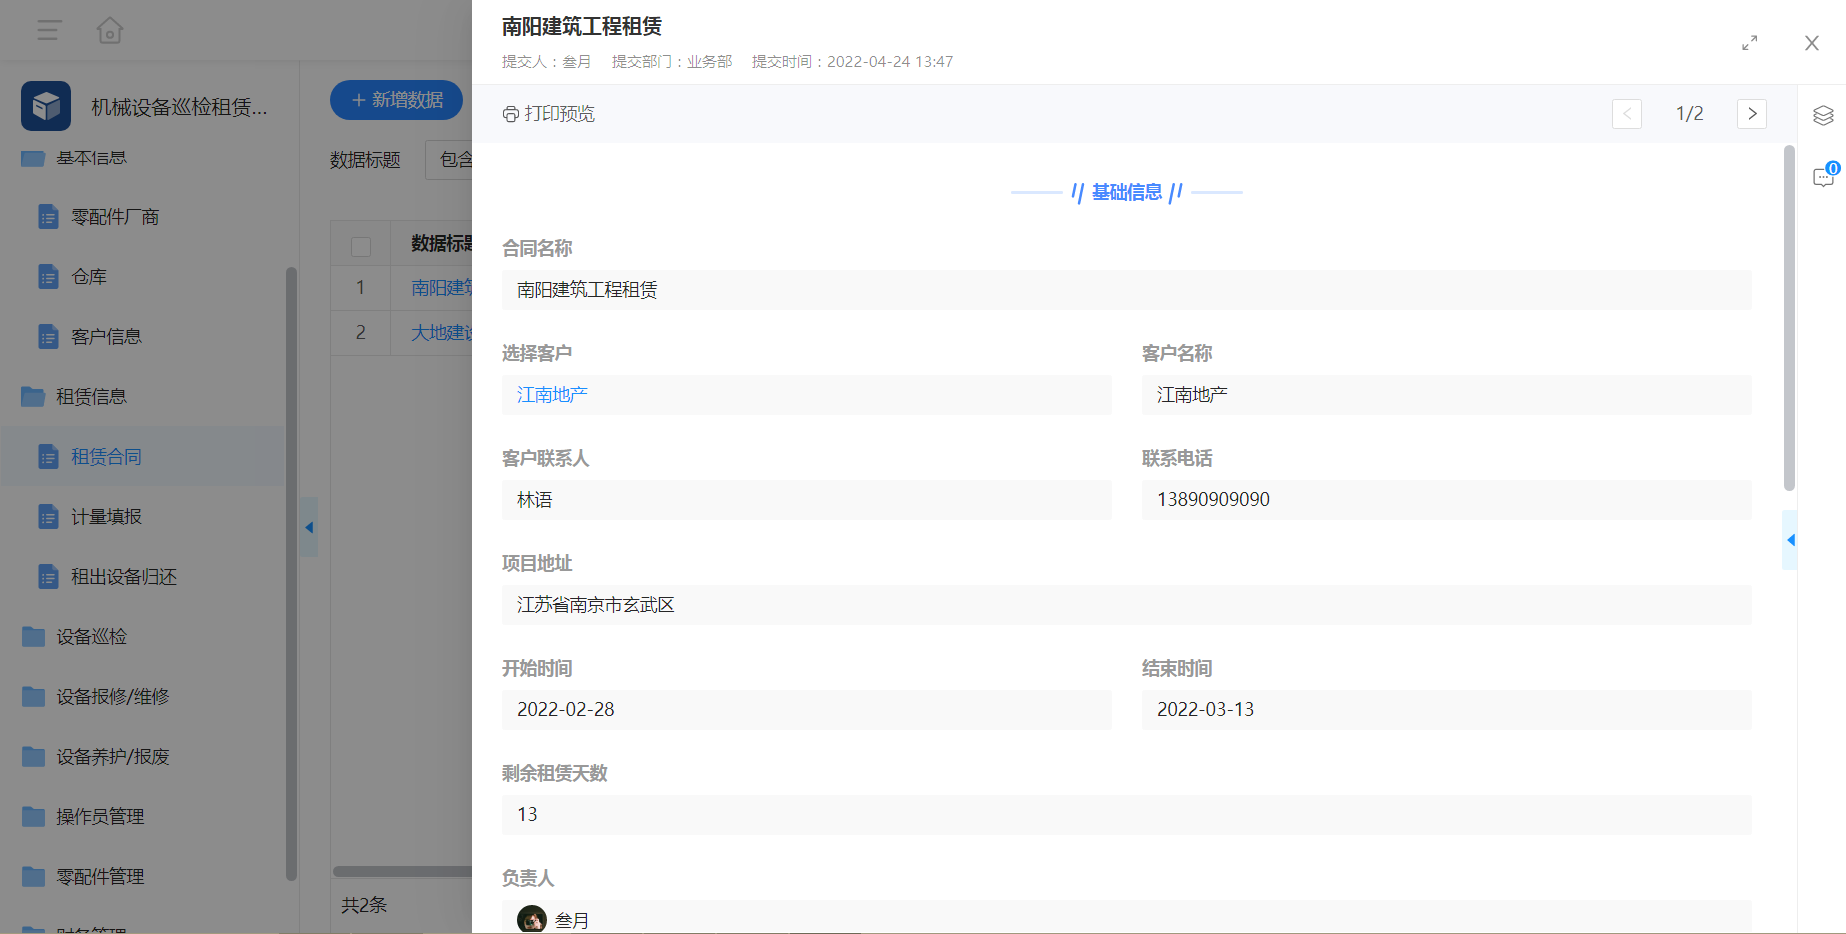Go to previous record arrow
This screenshot has height=934, width=1846.
point(1627,114)
